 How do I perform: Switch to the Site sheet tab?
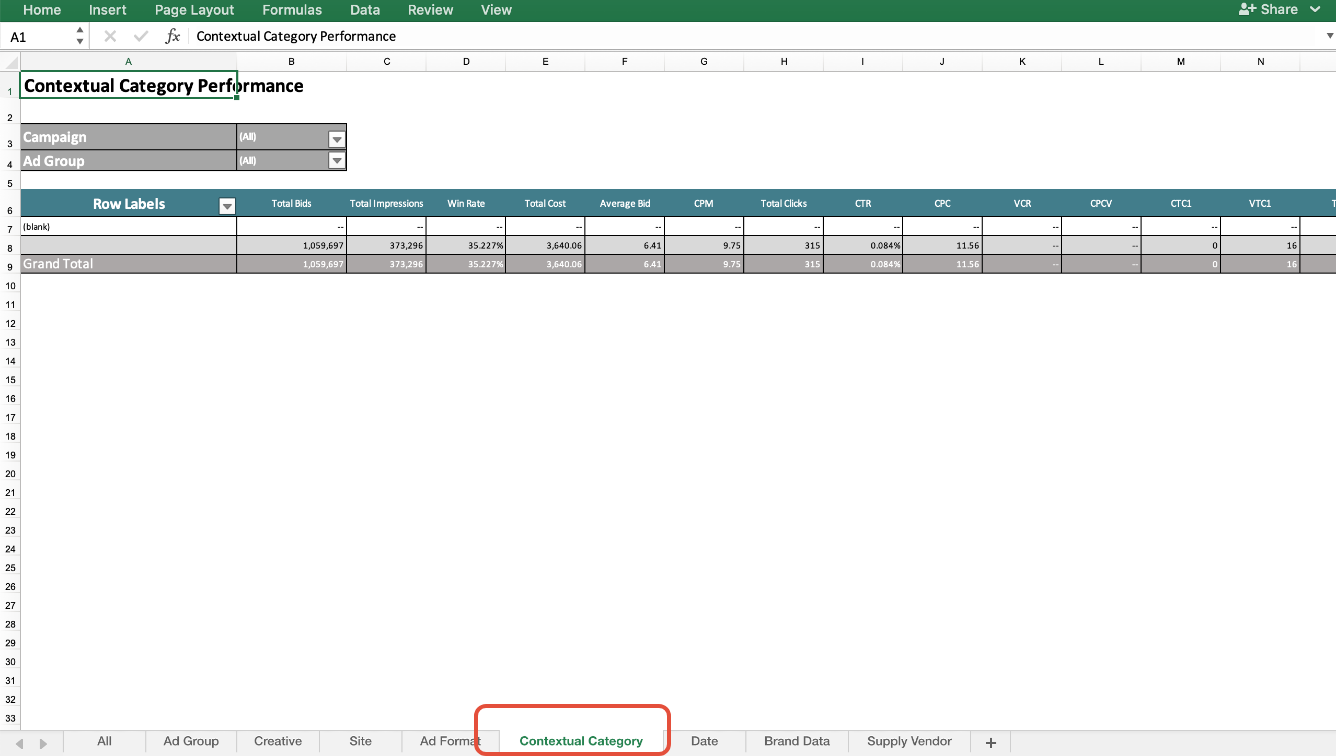pos(361,741)
